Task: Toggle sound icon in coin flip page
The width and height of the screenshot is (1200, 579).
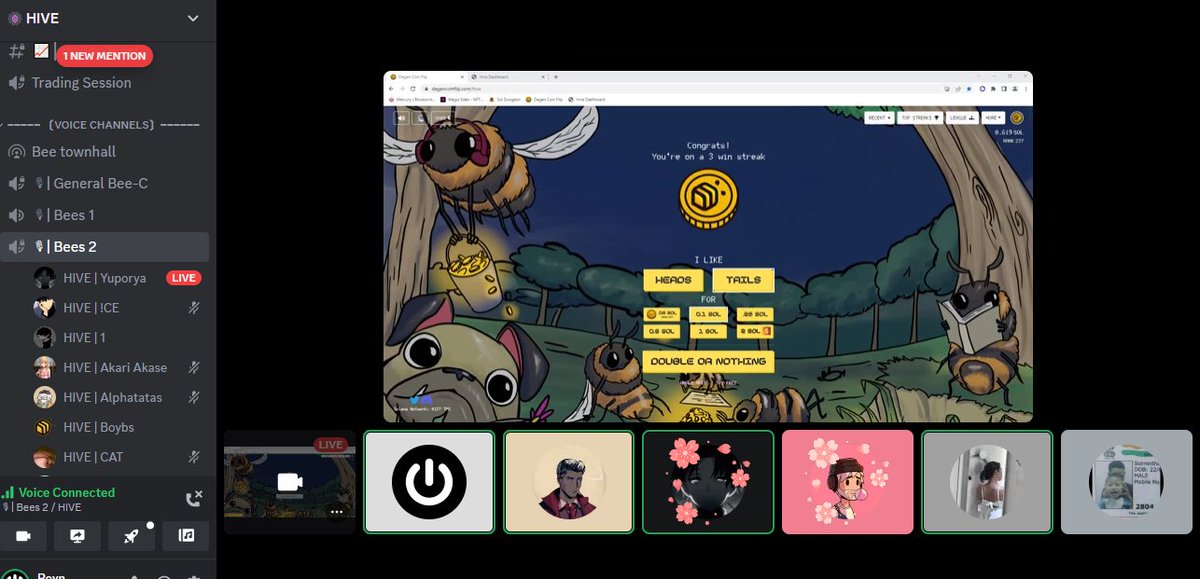Action: 401,117
